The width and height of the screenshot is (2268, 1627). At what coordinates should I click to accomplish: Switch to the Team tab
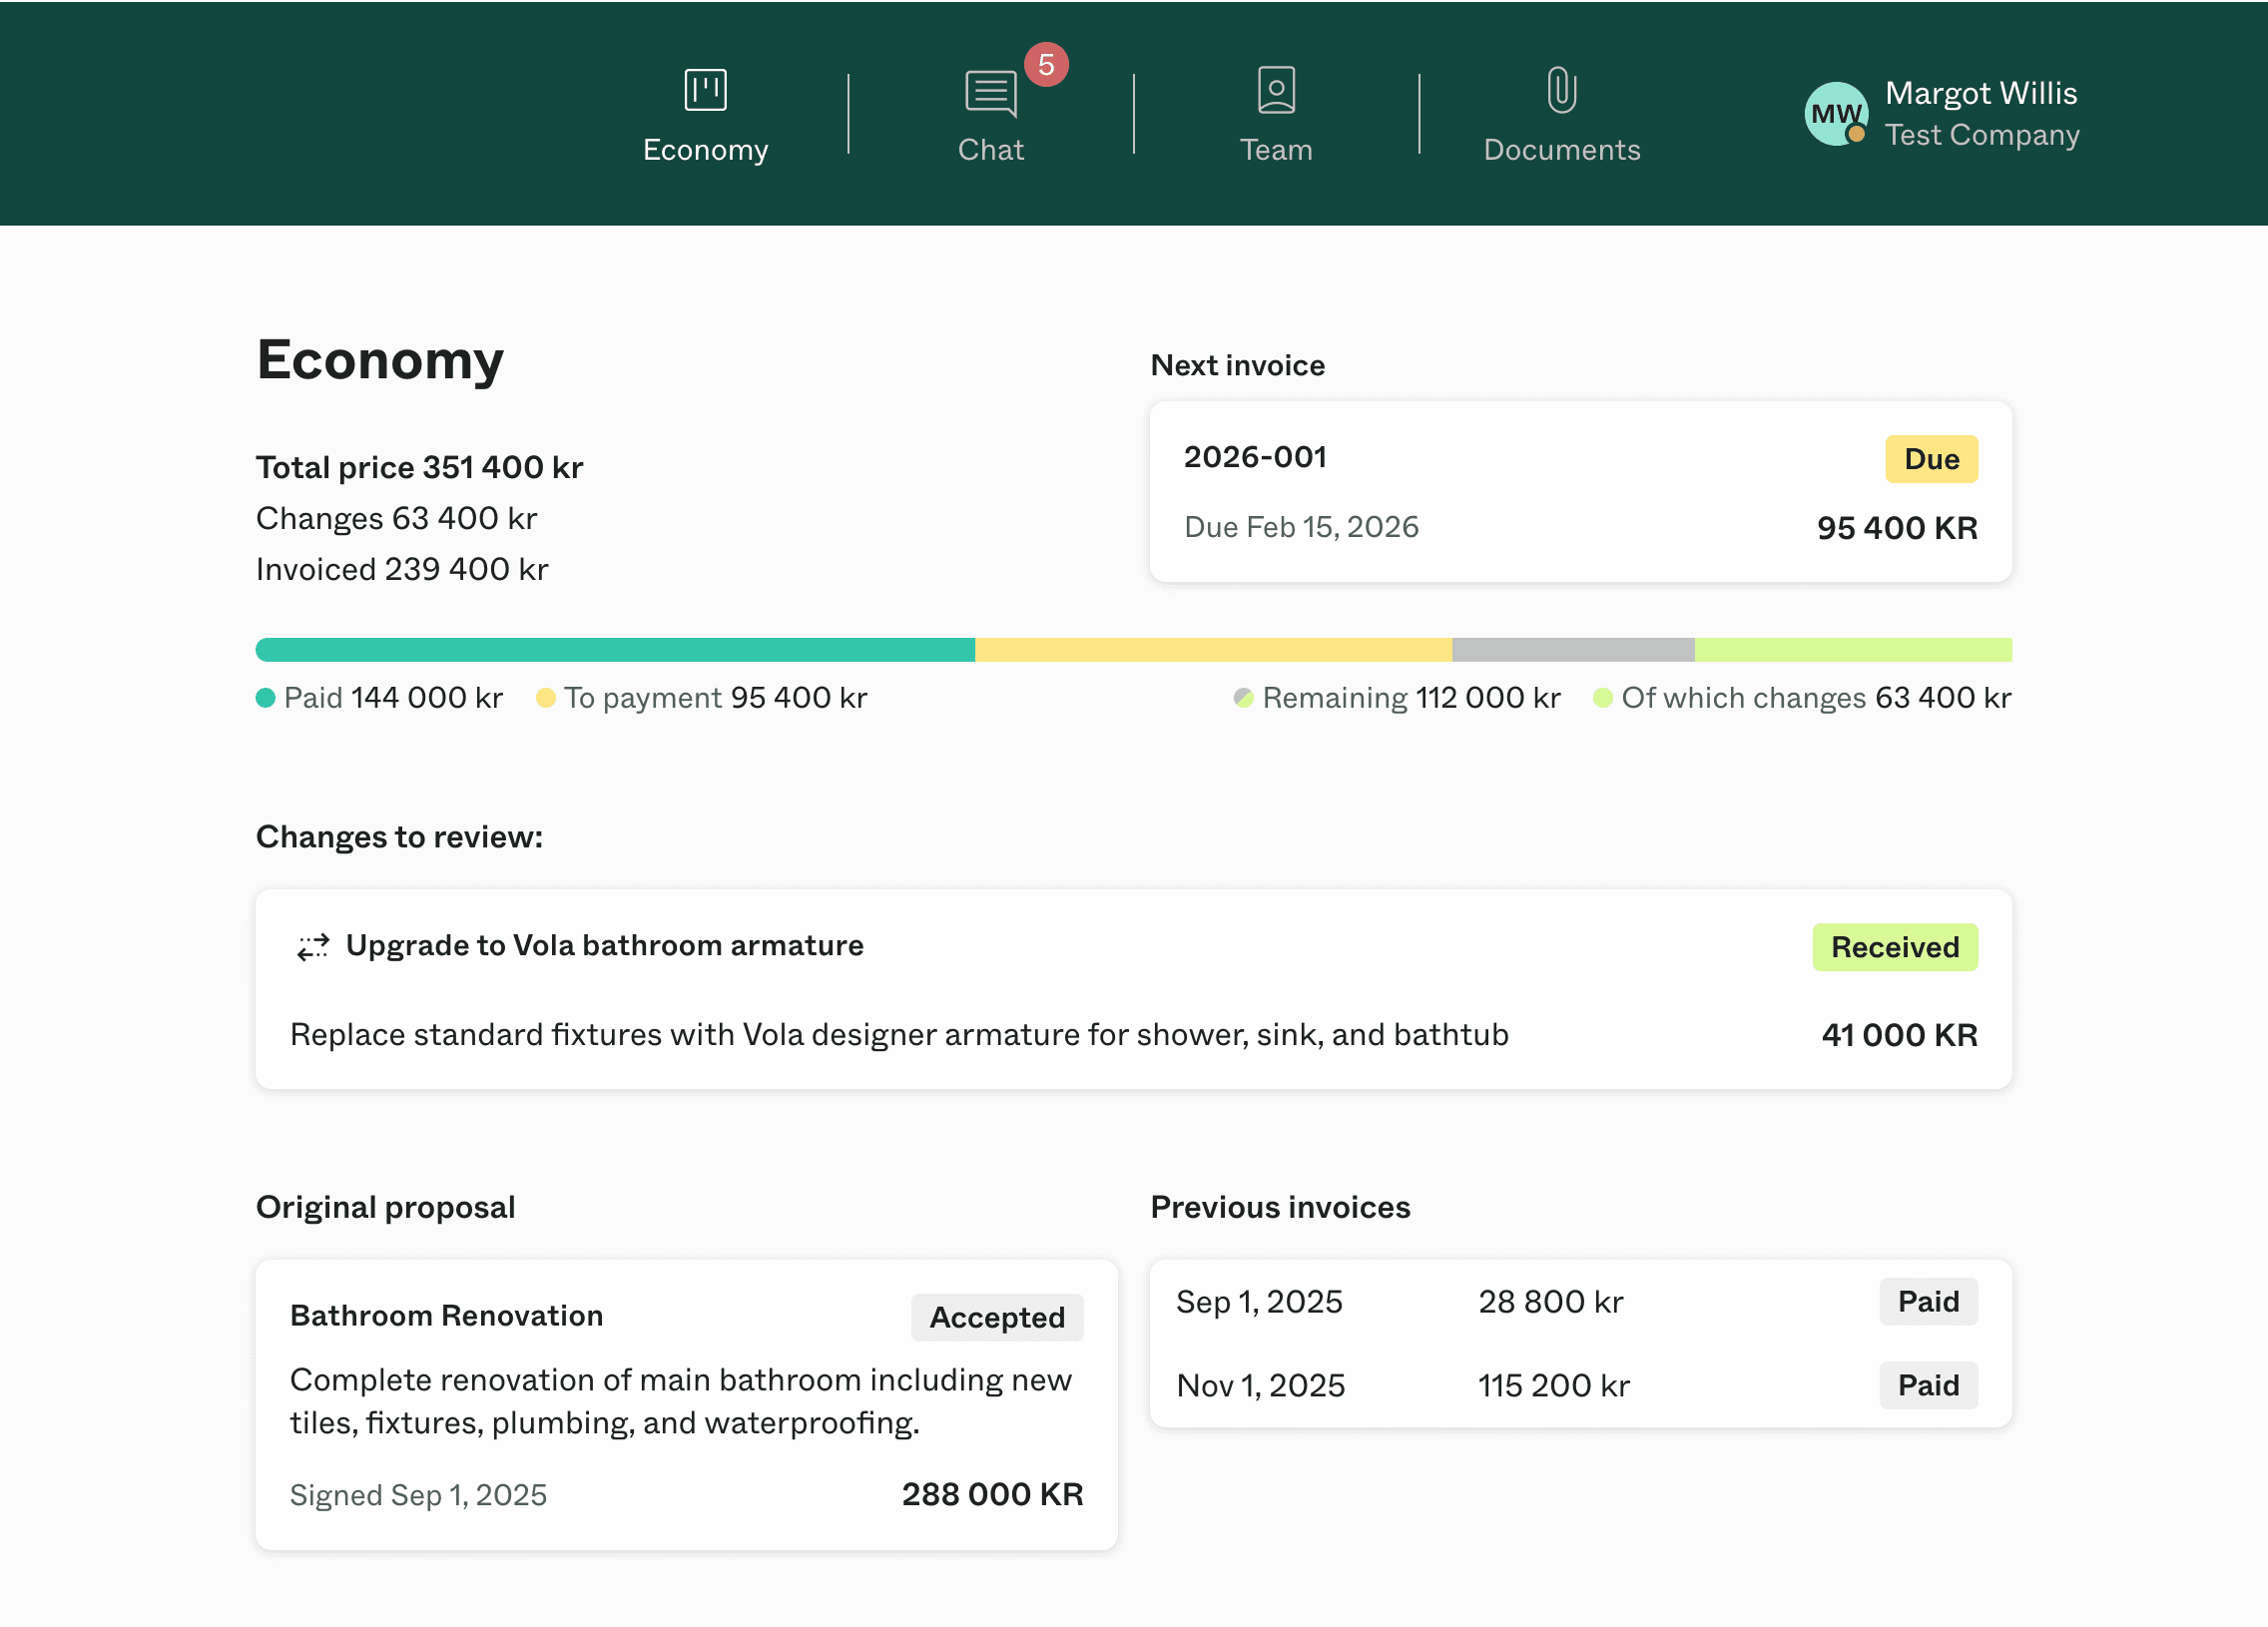[1276, 149]
